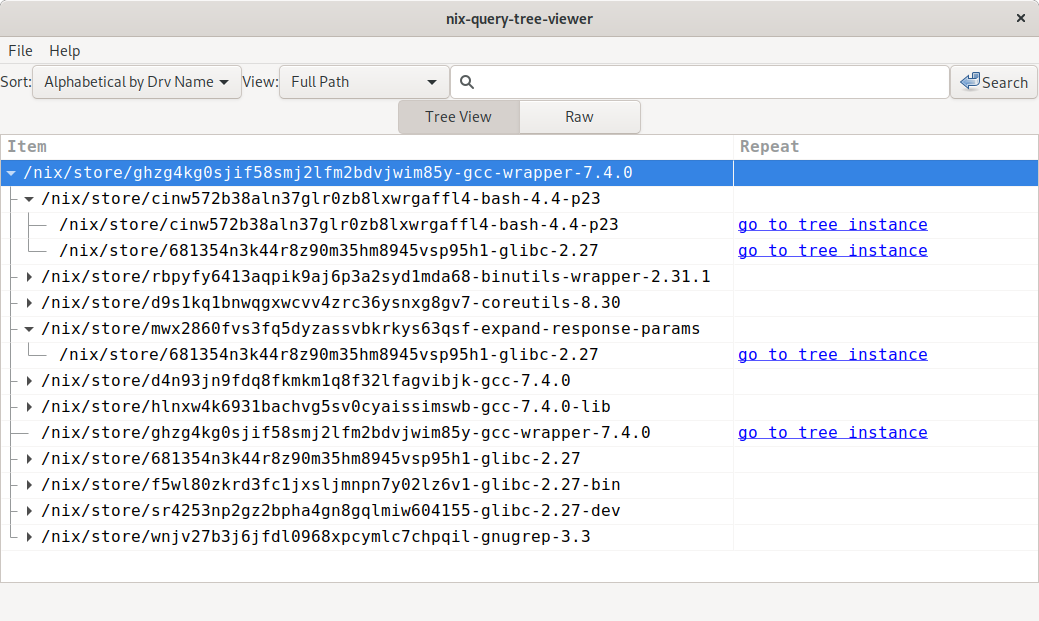This screenshot has height=621, width=1039.
Task: Expand the gnugrep-3.3 node
Action: coord(29,537)
